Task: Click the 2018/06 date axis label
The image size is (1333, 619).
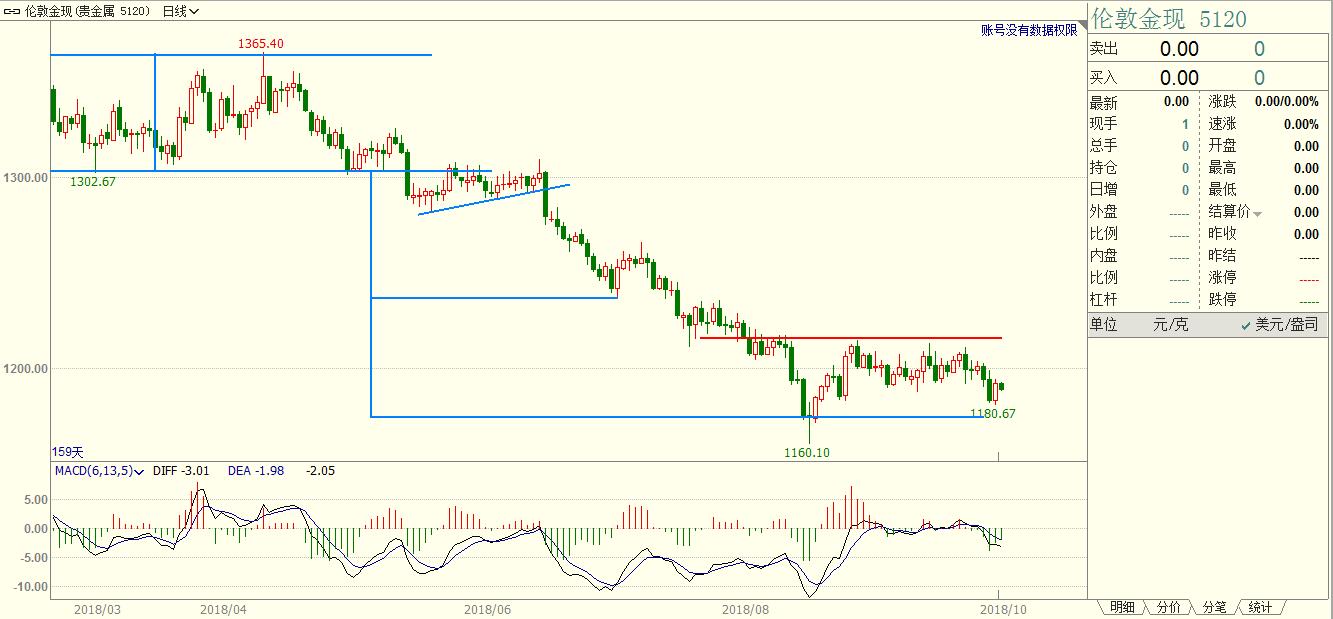Action: pyautogui.click(x=488, y=607)
